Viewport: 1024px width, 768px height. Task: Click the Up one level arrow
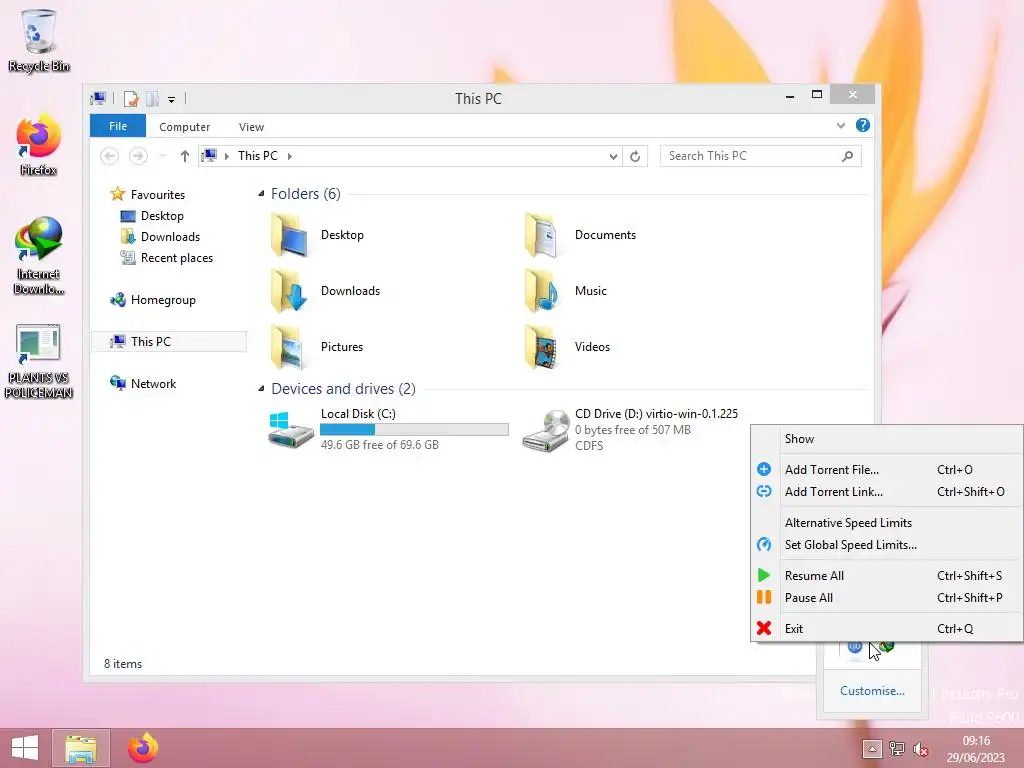click(185, 156)
